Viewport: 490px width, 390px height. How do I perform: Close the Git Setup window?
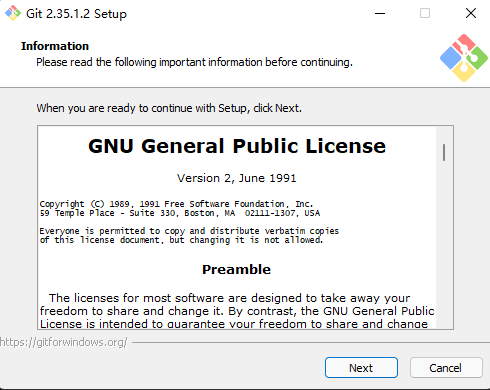[x=471, y=13]
